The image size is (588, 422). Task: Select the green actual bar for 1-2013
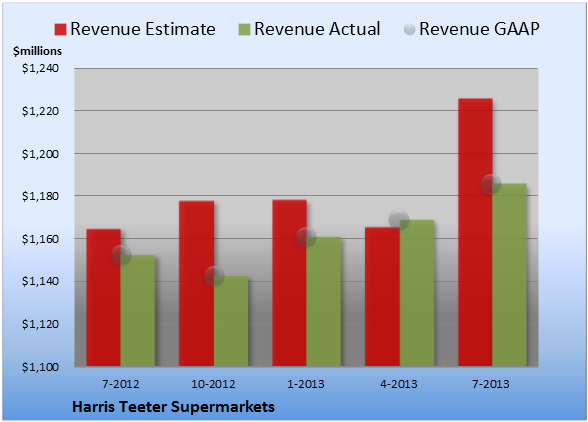324,302
